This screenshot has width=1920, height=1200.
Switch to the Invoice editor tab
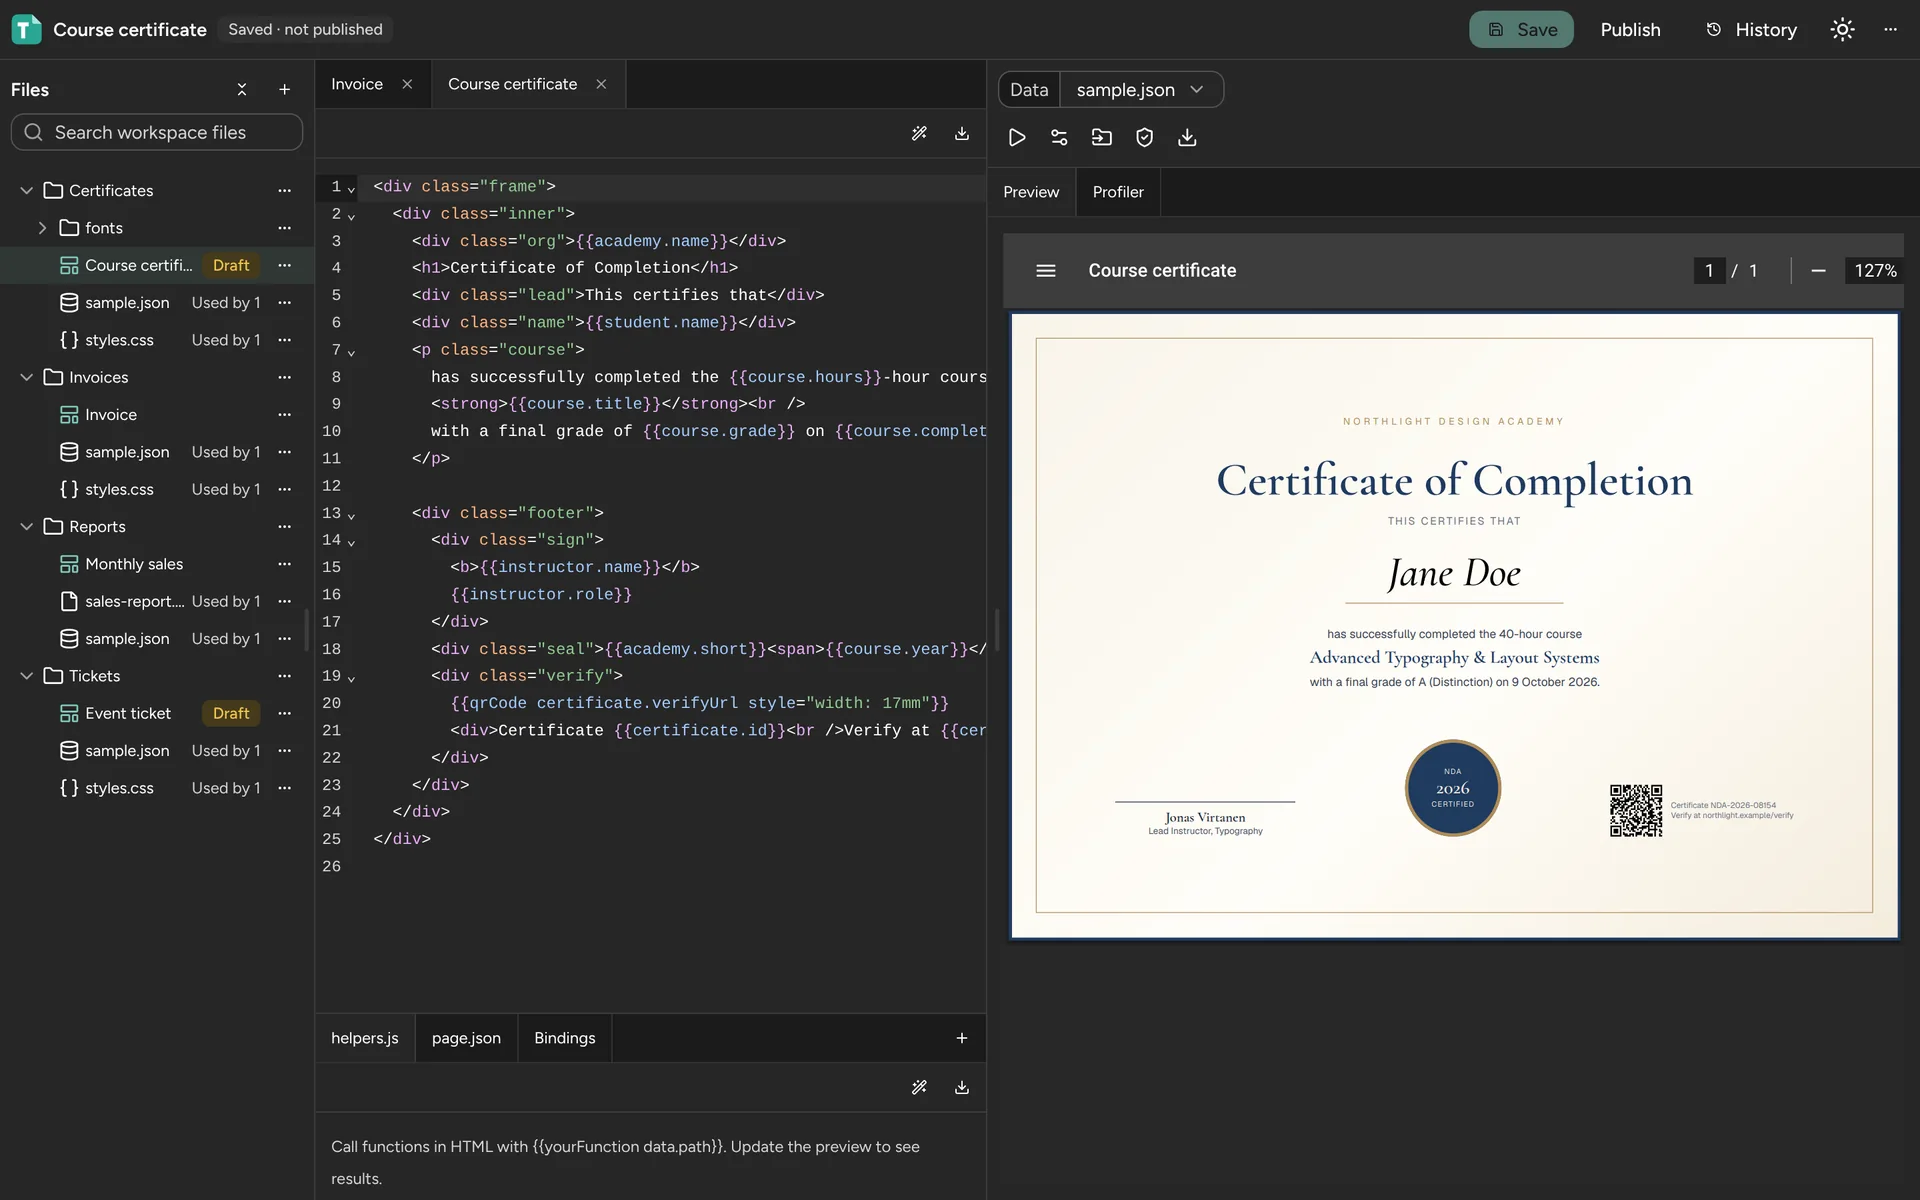[x=357, y=84]
